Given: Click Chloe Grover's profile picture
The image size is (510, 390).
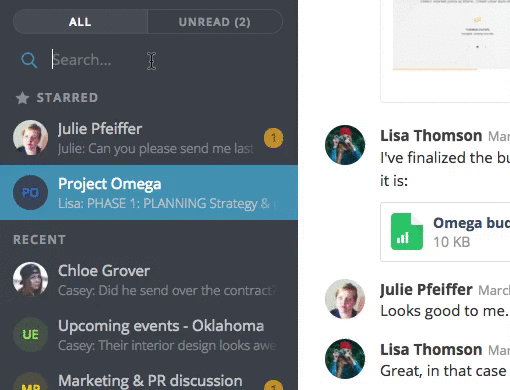Looking at the screenshot, I should (x=30, y=279).
